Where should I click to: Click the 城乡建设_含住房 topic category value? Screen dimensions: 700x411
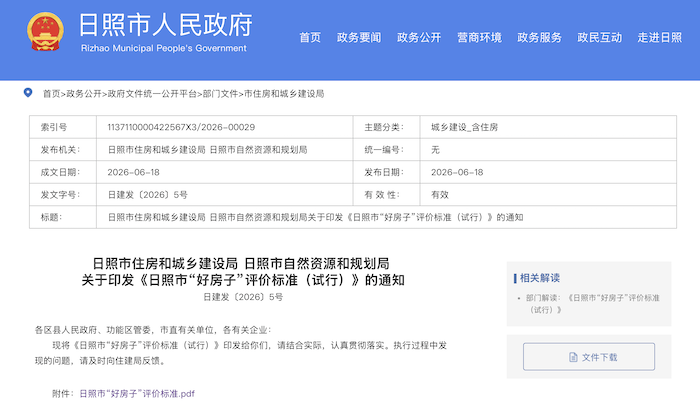click(x=464, y=127)
